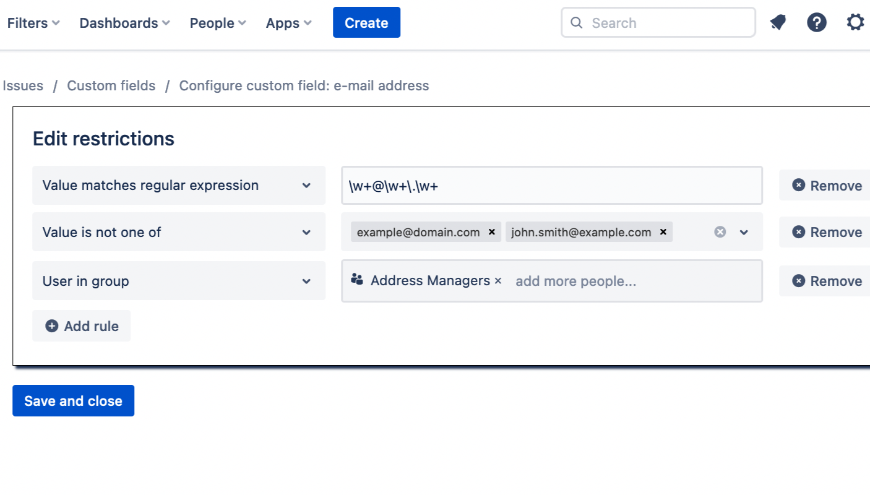This screenshot has width=870, height=495.
Task: Open the settings gear icon
Action: [855, 22]
